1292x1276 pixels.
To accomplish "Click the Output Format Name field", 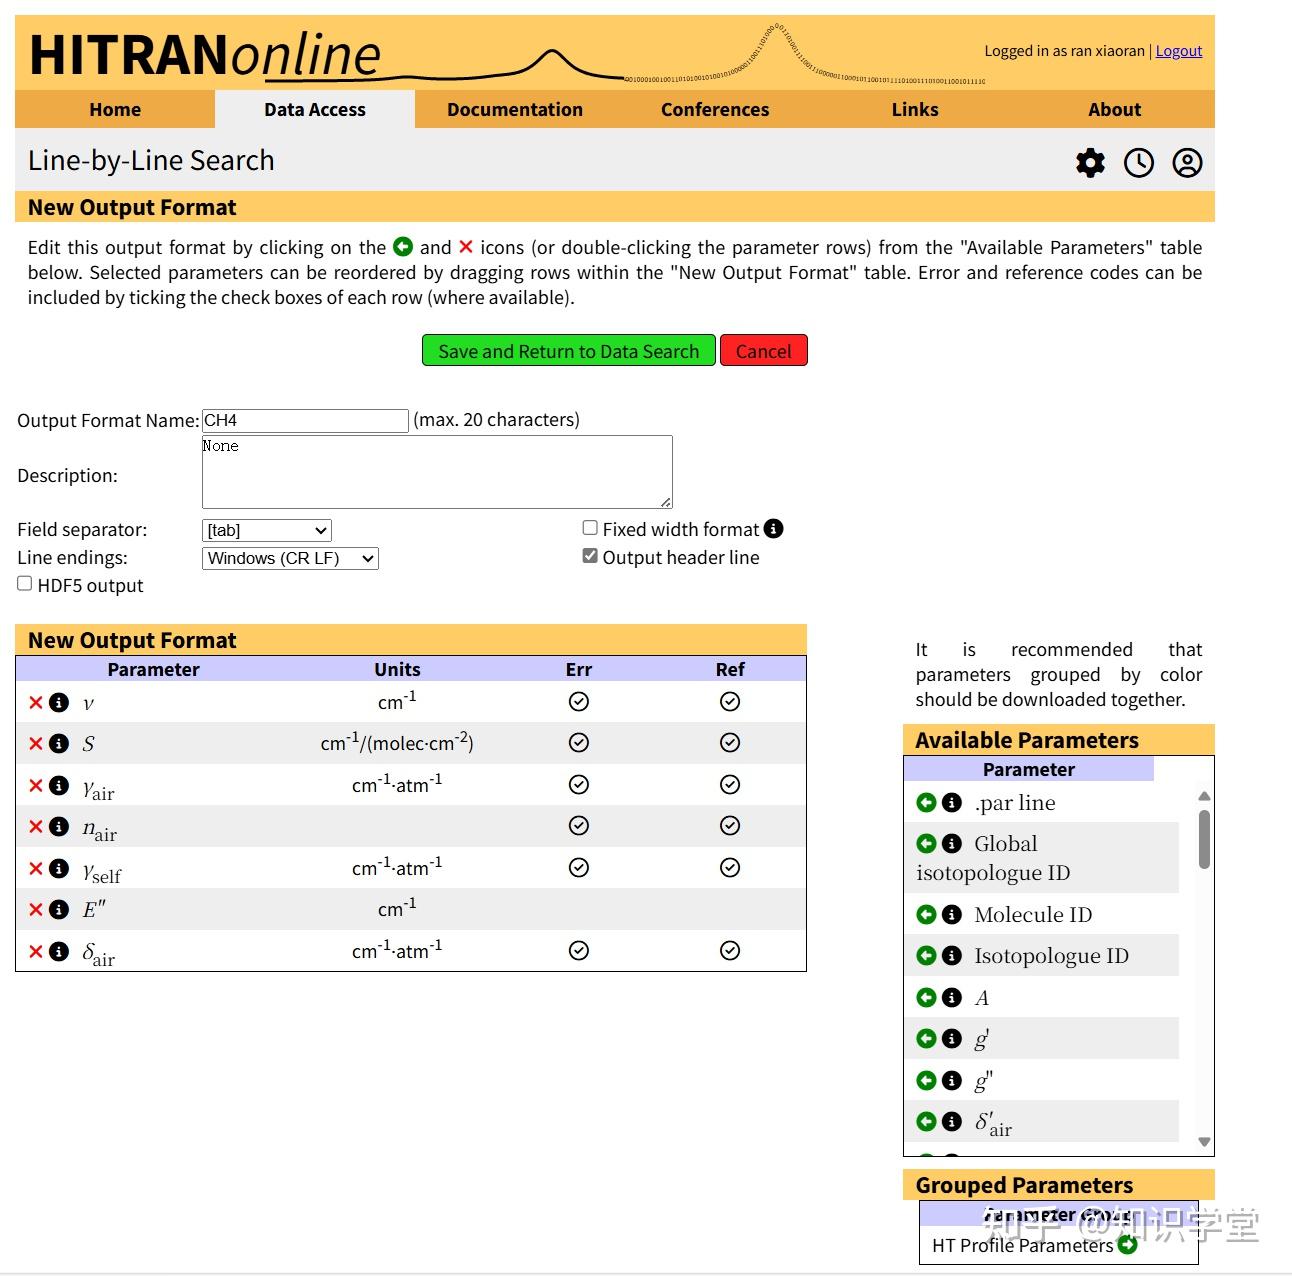I will pos(305,420).
